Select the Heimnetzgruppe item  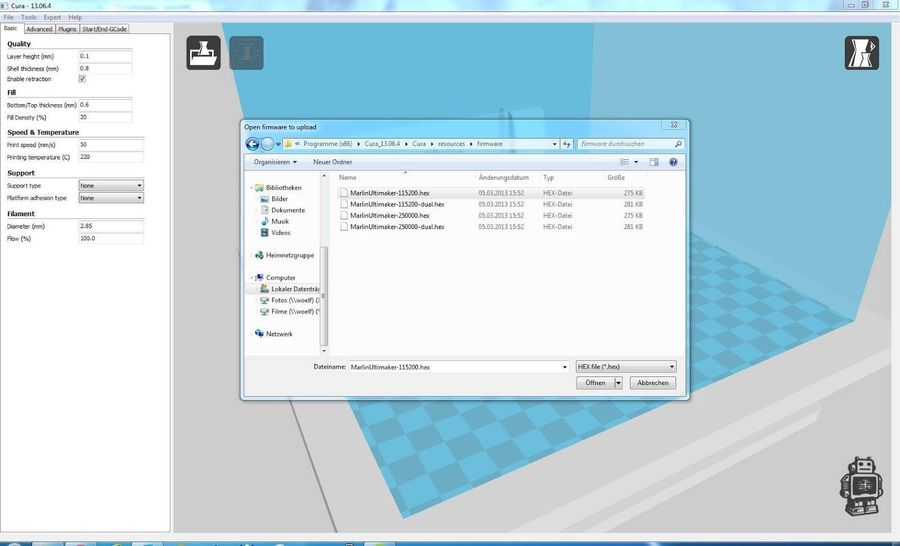289,255
